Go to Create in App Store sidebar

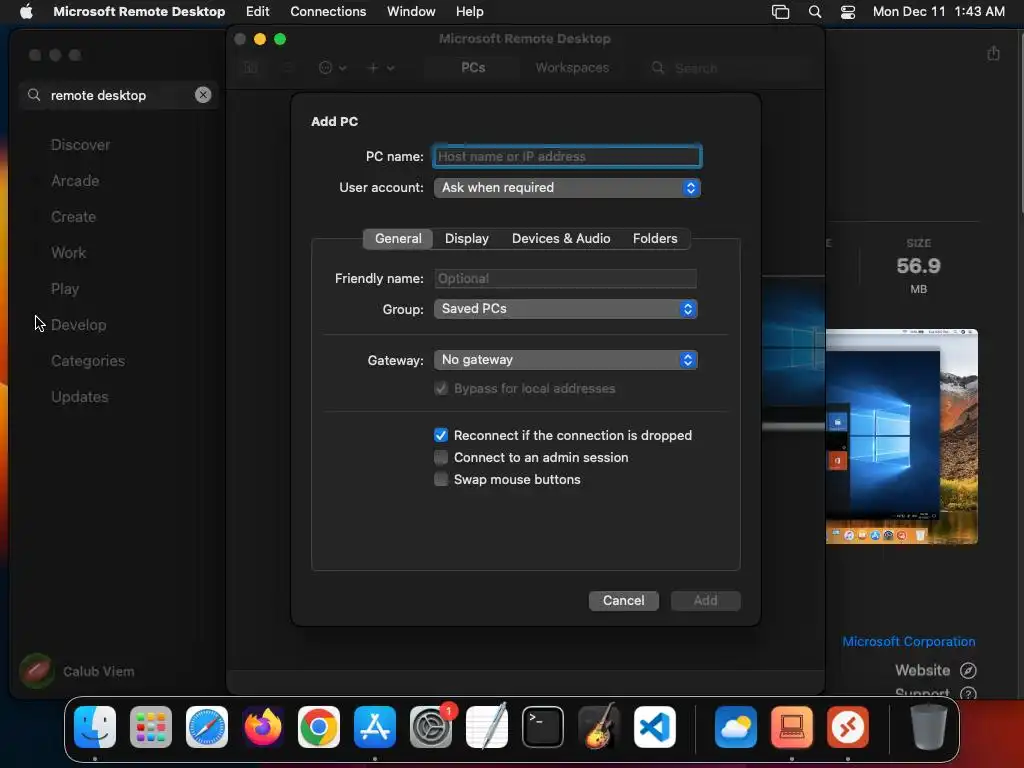click(x=73, y=217)
